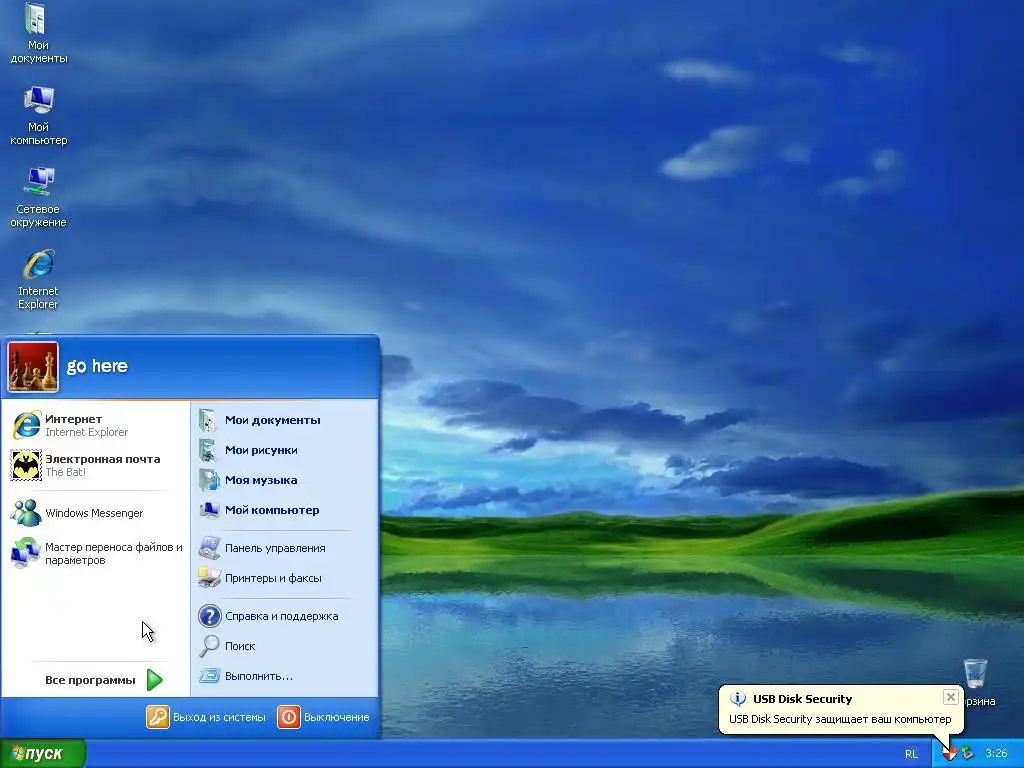Open Мои рисунки folder
This screenshot has height=768, width=1024.
coord(285,450)
